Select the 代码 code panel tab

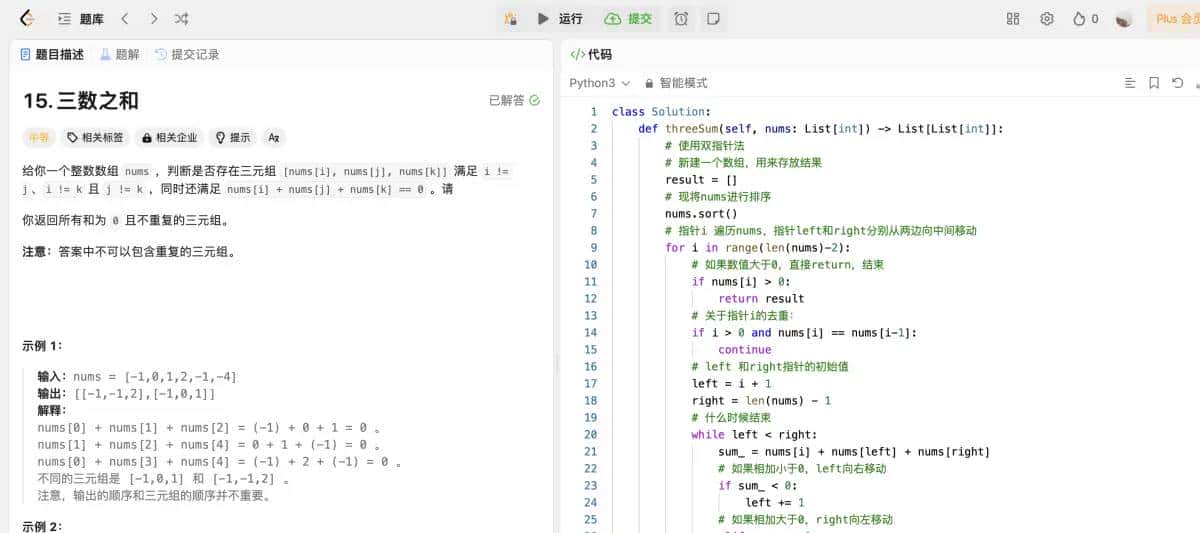pos(591,55)
